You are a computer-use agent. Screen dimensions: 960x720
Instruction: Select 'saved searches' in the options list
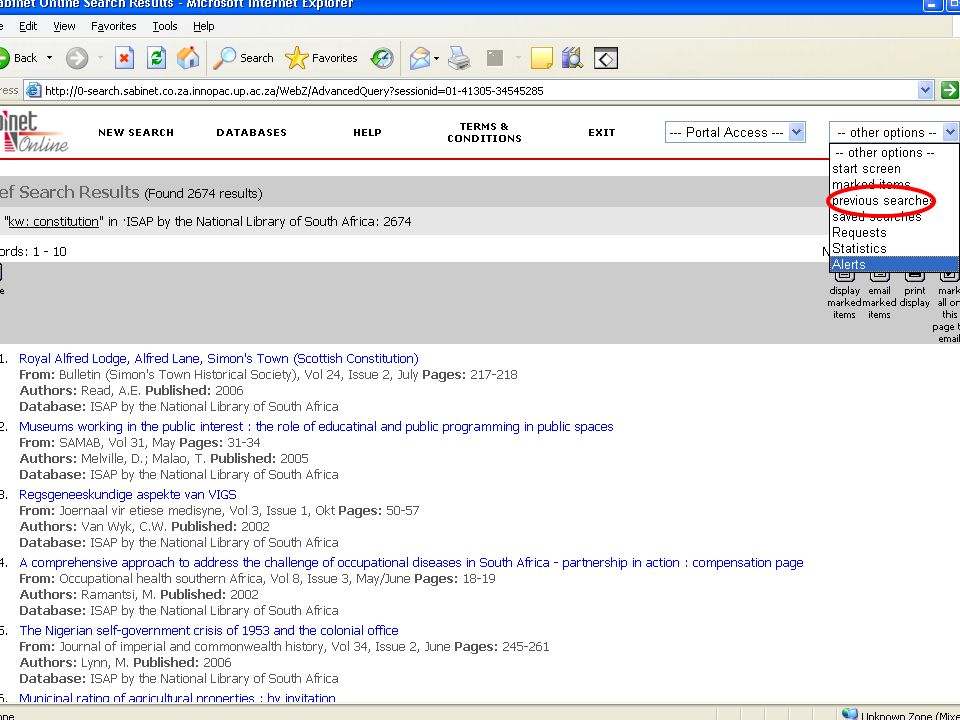coord(894,216)
